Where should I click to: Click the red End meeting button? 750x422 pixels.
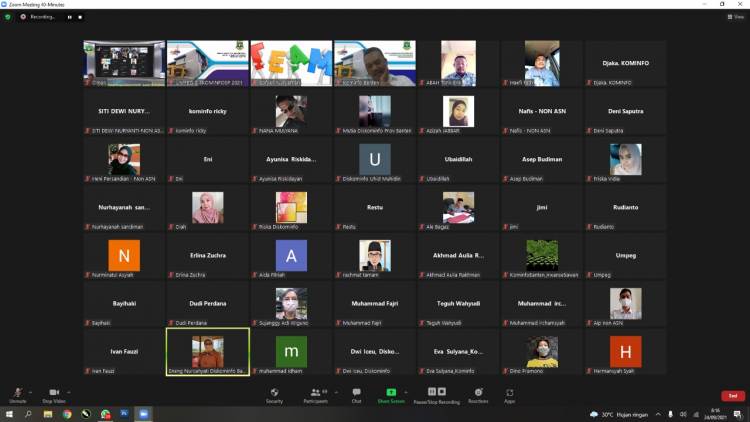(x=731, y=395)
